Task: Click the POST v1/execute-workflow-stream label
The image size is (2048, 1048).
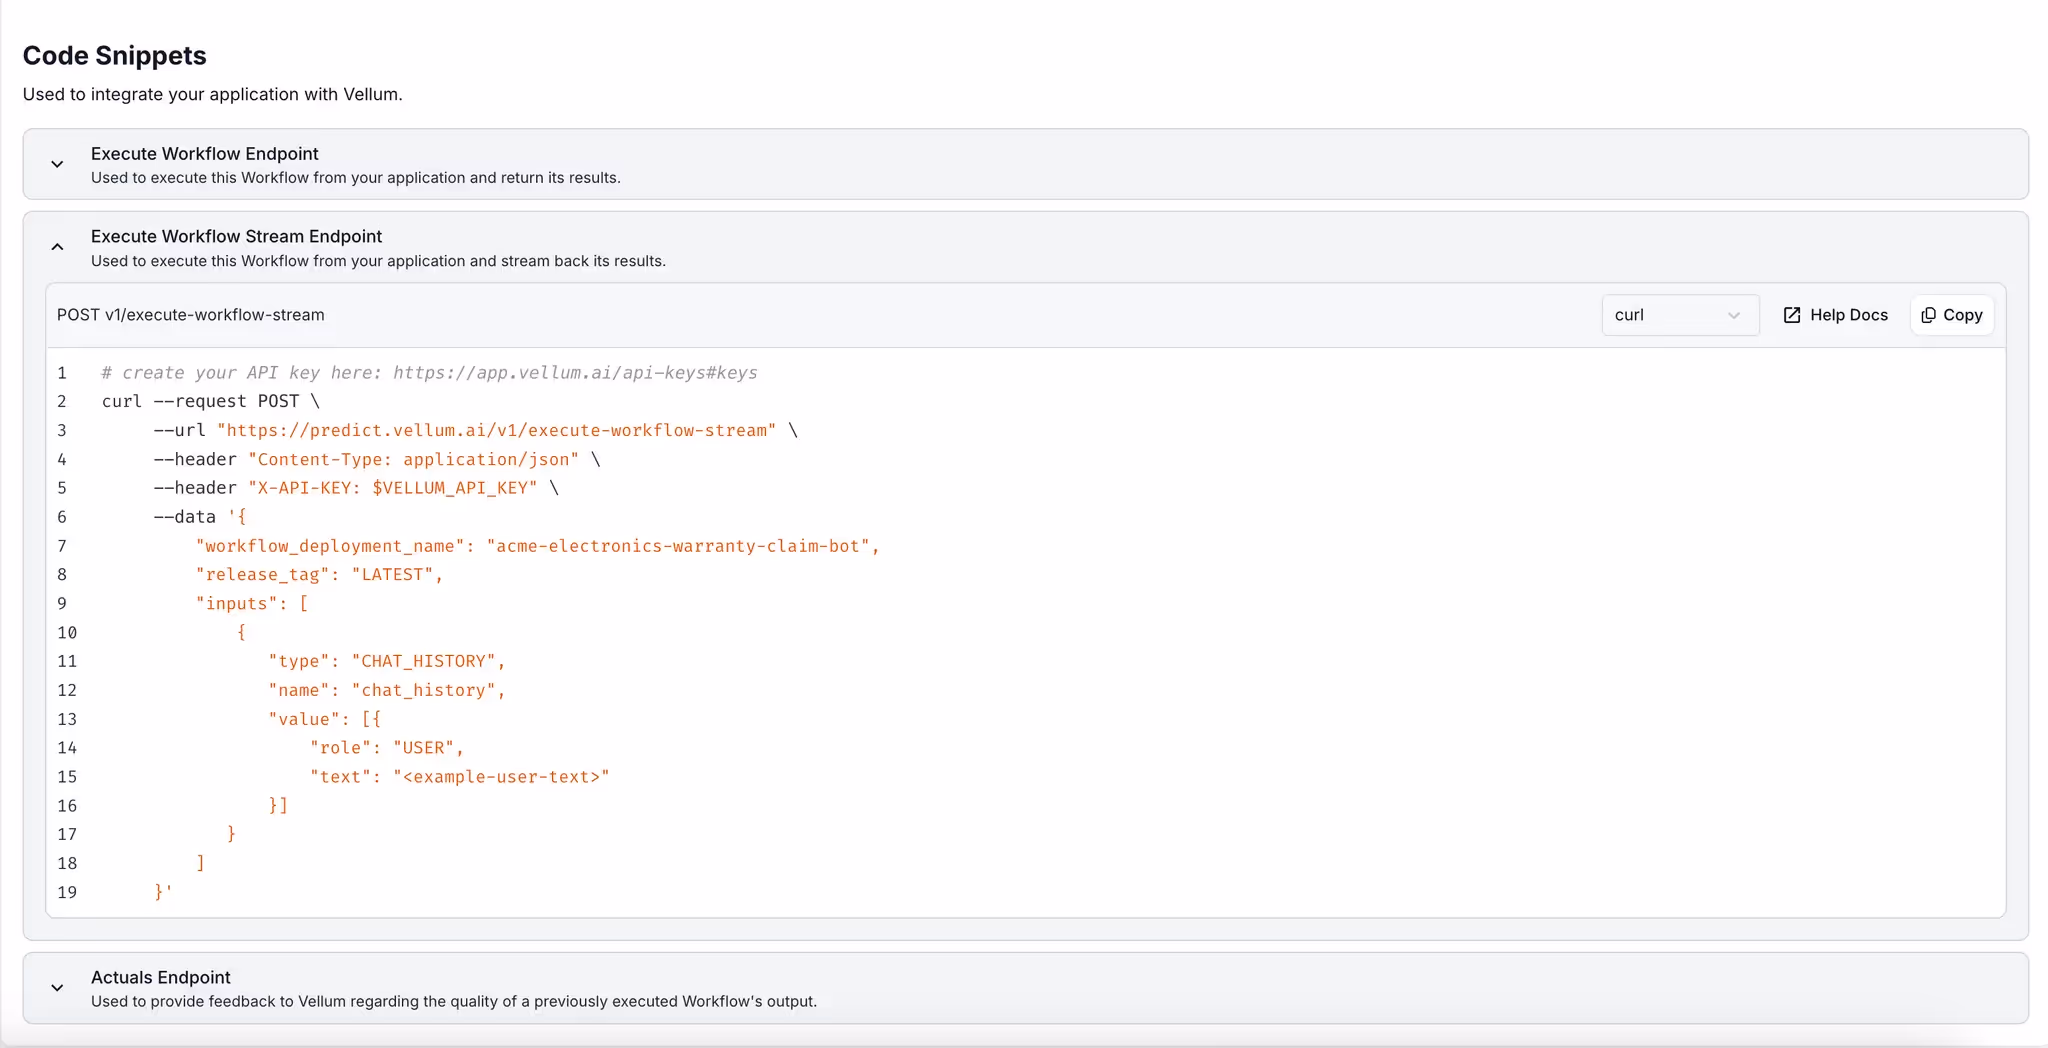Action: coord(191,315)
